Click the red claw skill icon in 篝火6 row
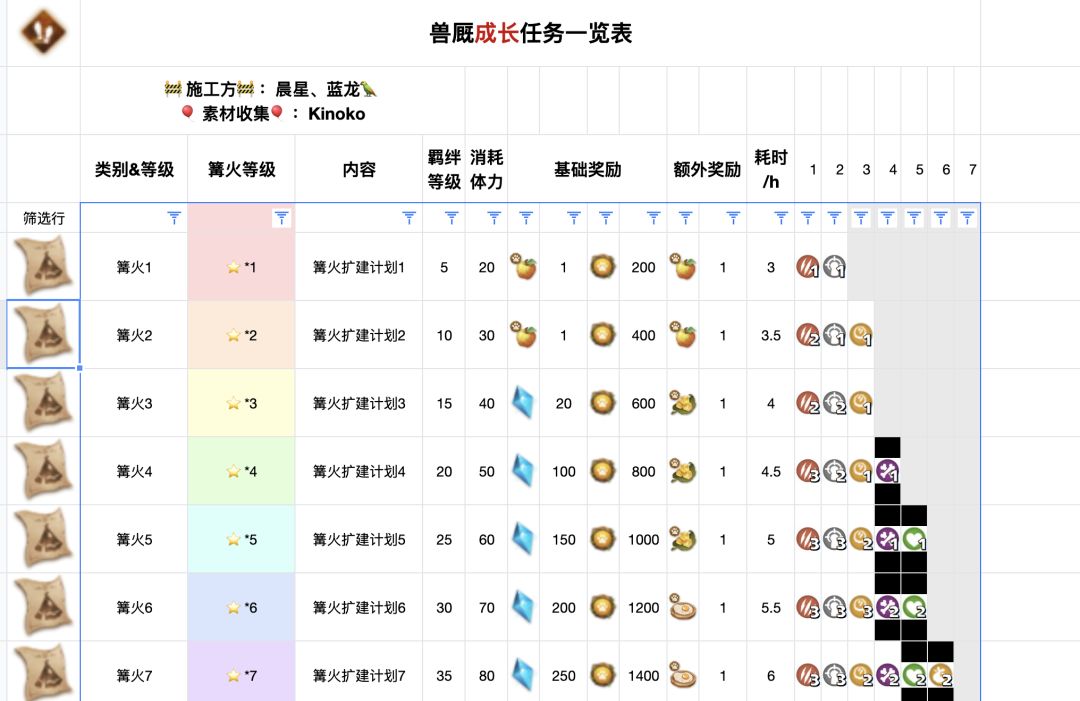1080x701 pixels. (x=807, y=607)
